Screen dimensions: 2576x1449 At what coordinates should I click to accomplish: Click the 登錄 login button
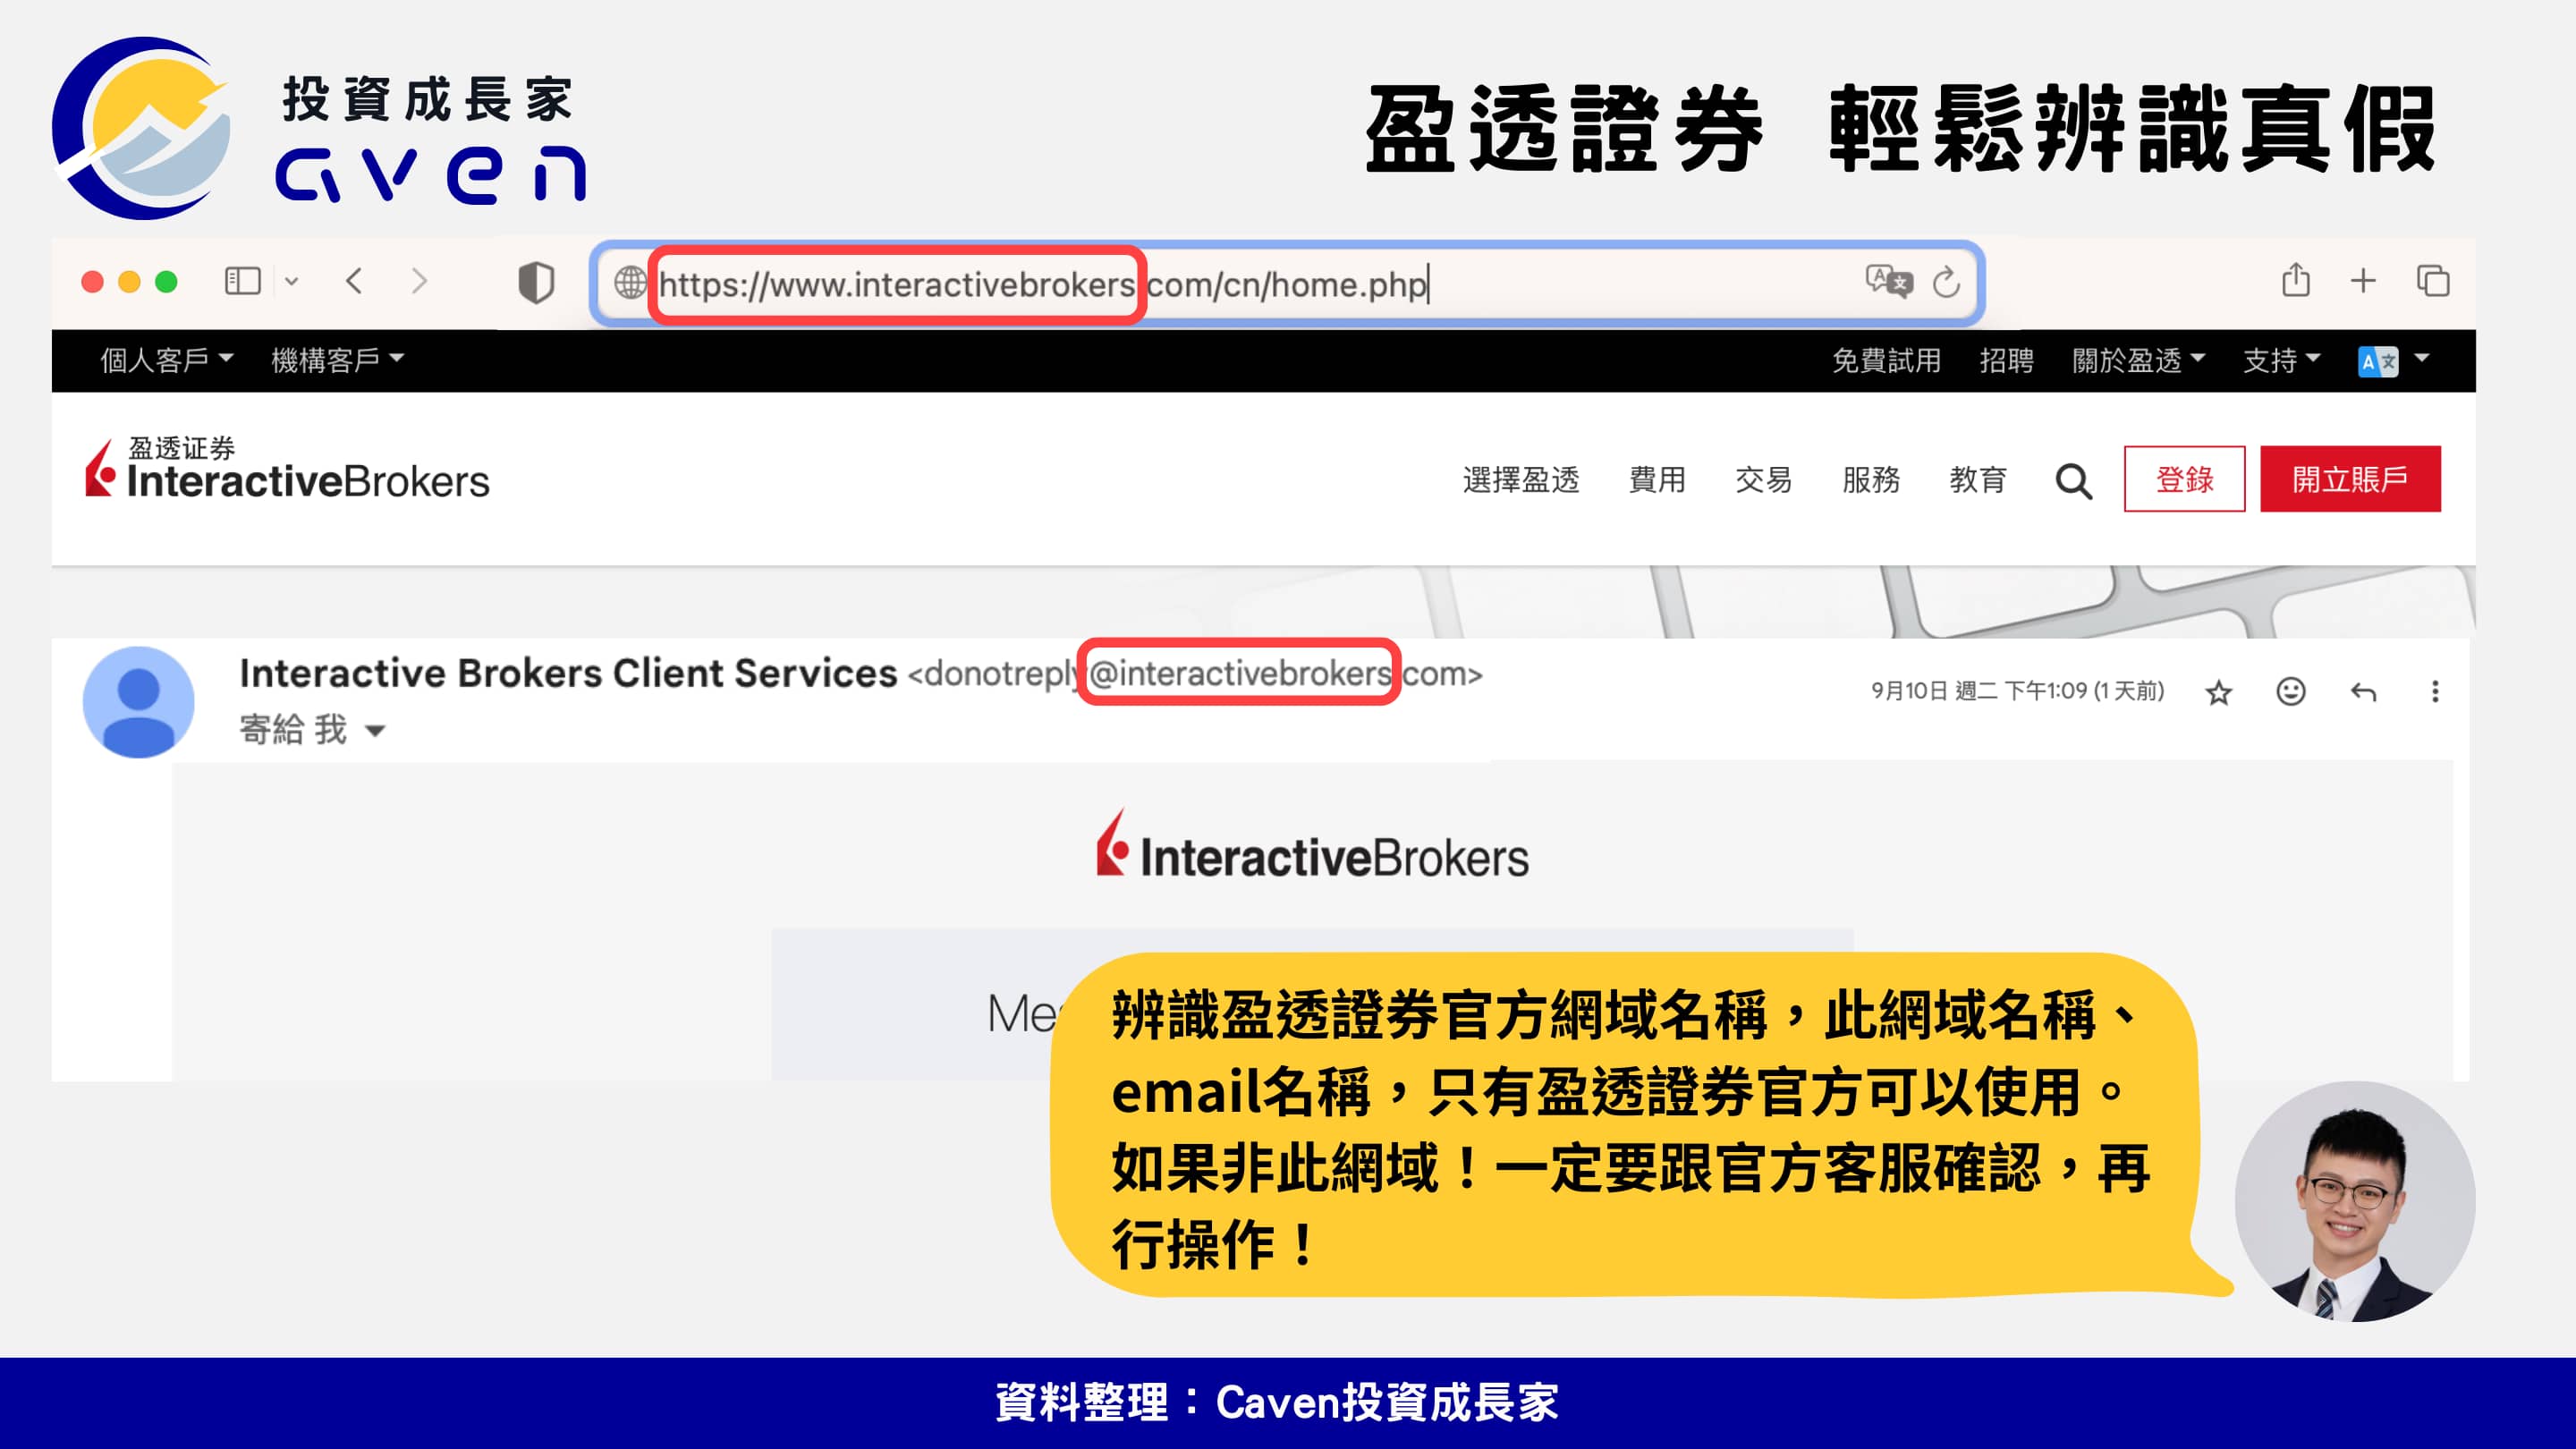click(2184, 479)
